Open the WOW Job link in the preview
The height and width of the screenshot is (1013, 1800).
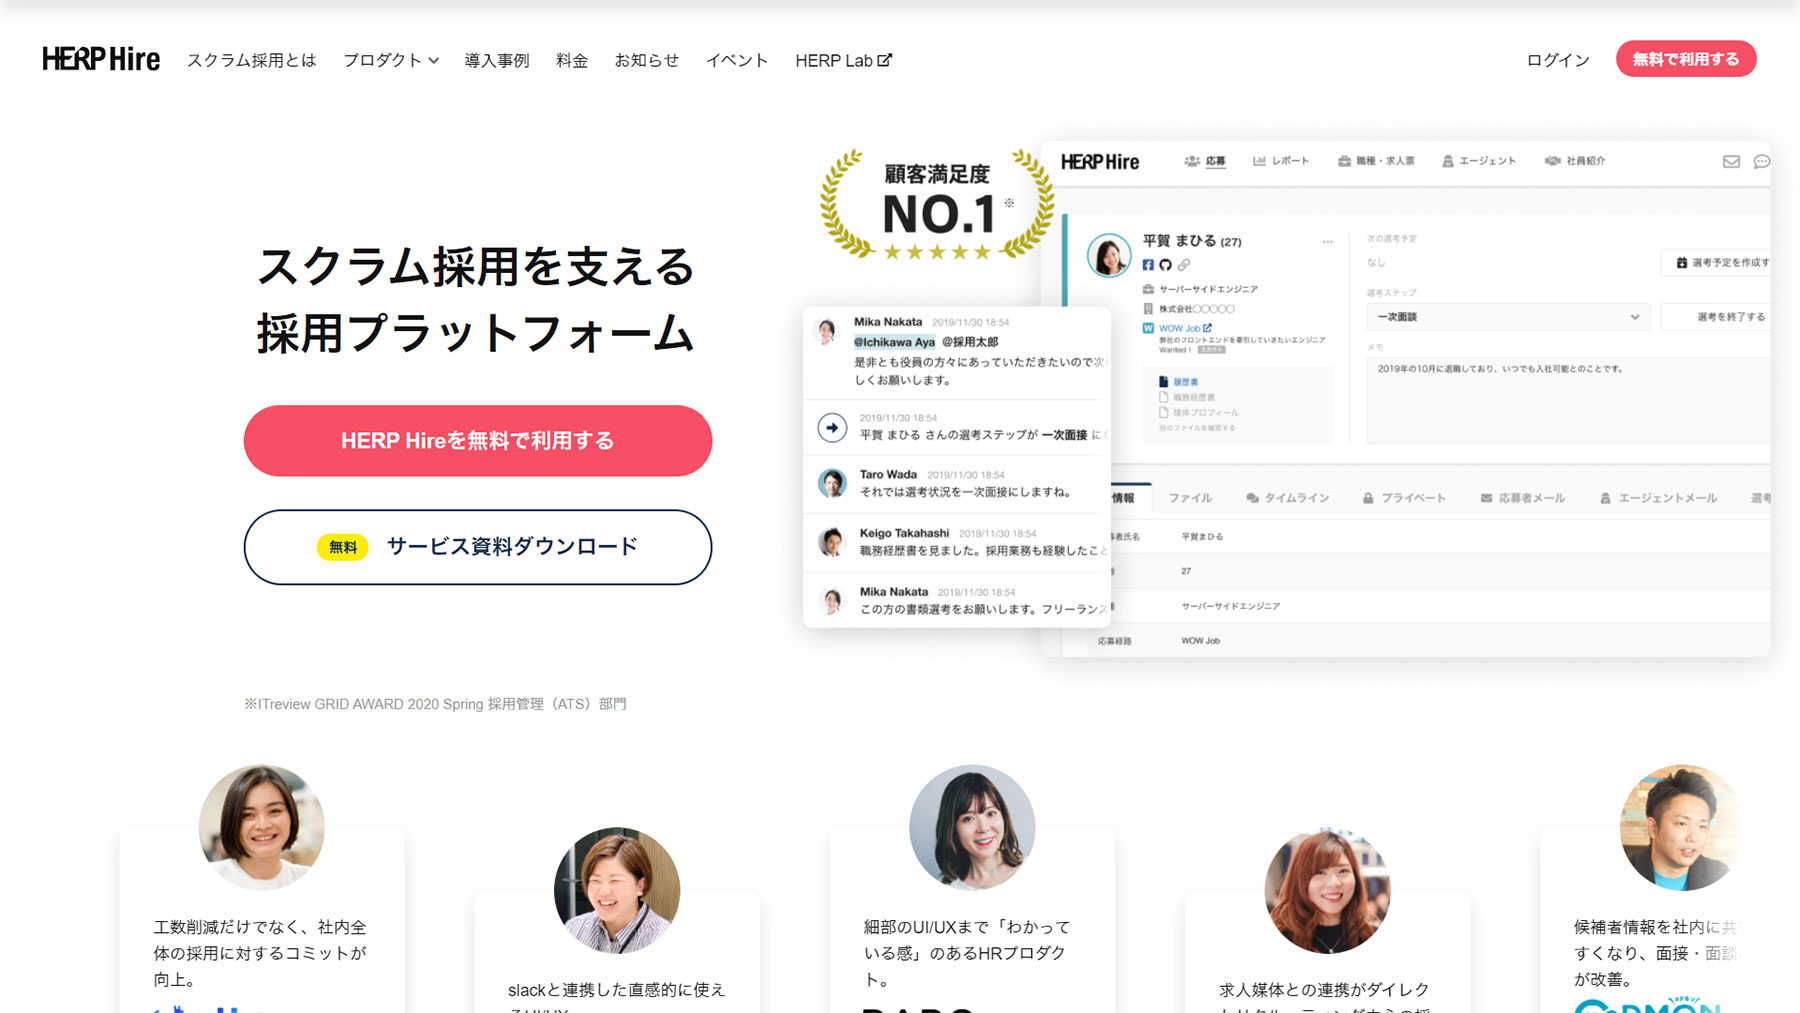[x=1185, y=328]
